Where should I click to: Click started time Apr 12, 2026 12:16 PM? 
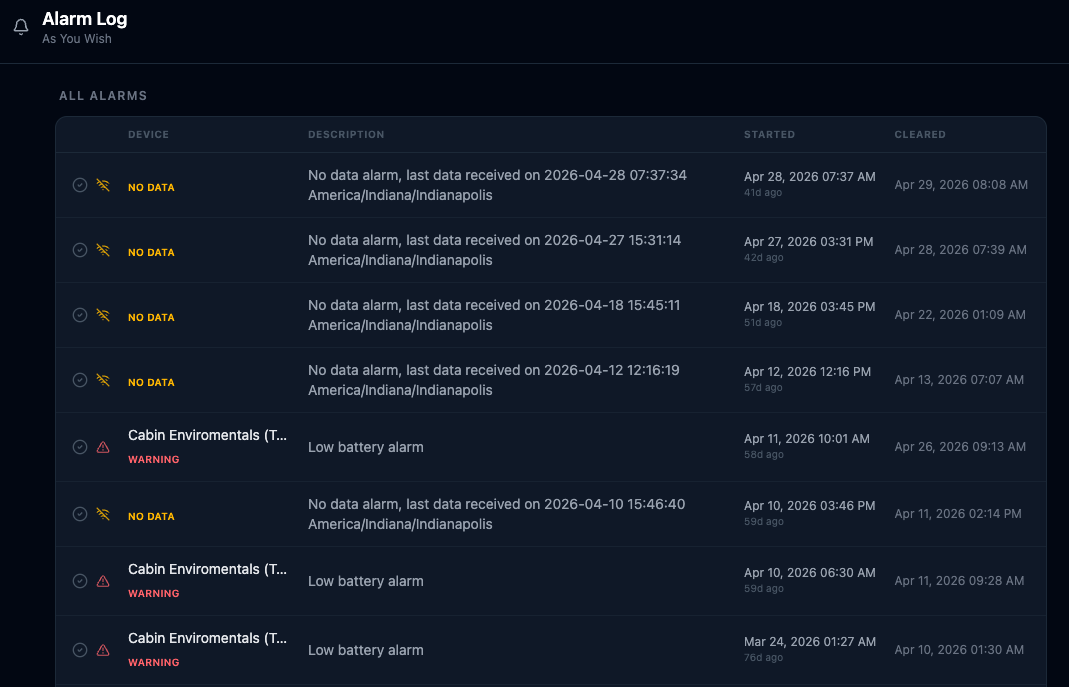[x=808, y=371]
